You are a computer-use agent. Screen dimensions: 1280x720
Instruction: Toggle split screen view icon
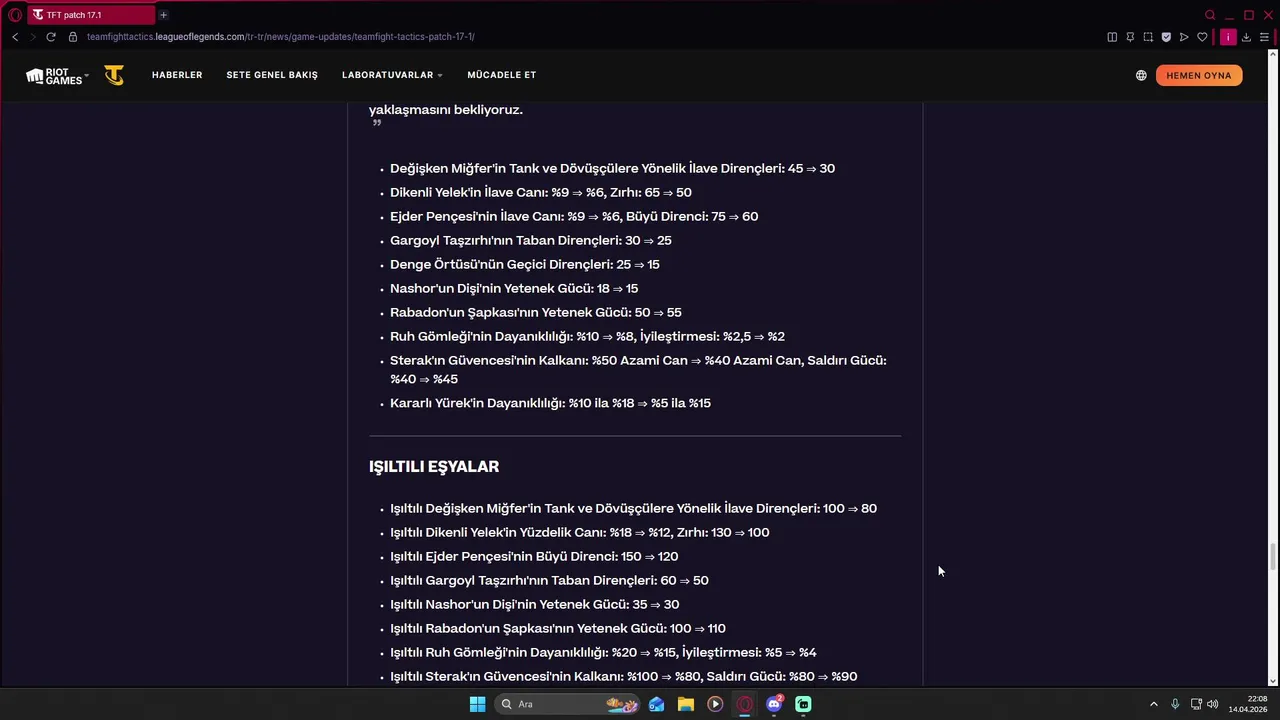(x=1112, y=37)
